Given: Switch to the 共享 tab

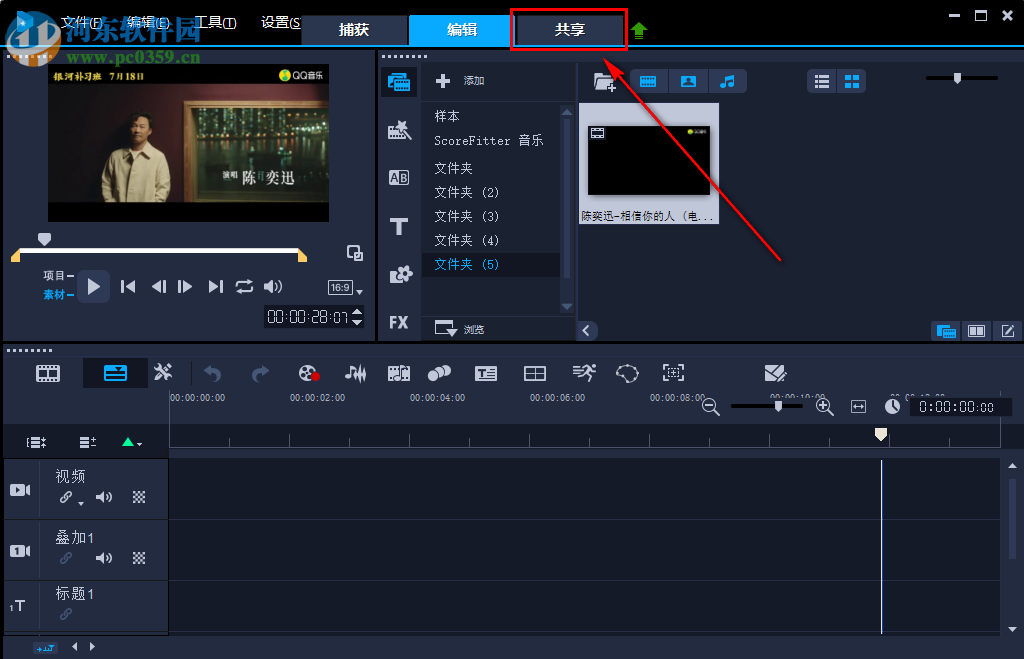Looking at the screenshot, I should (569, 30).
